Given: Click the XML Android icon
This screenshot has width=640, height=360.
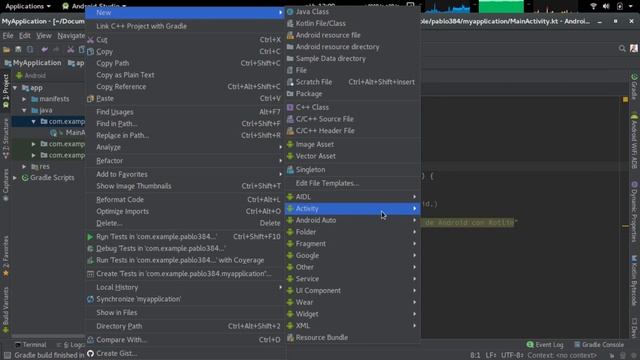Looking at the screenshot, I should pyautogui.click(x=290, y=326).
